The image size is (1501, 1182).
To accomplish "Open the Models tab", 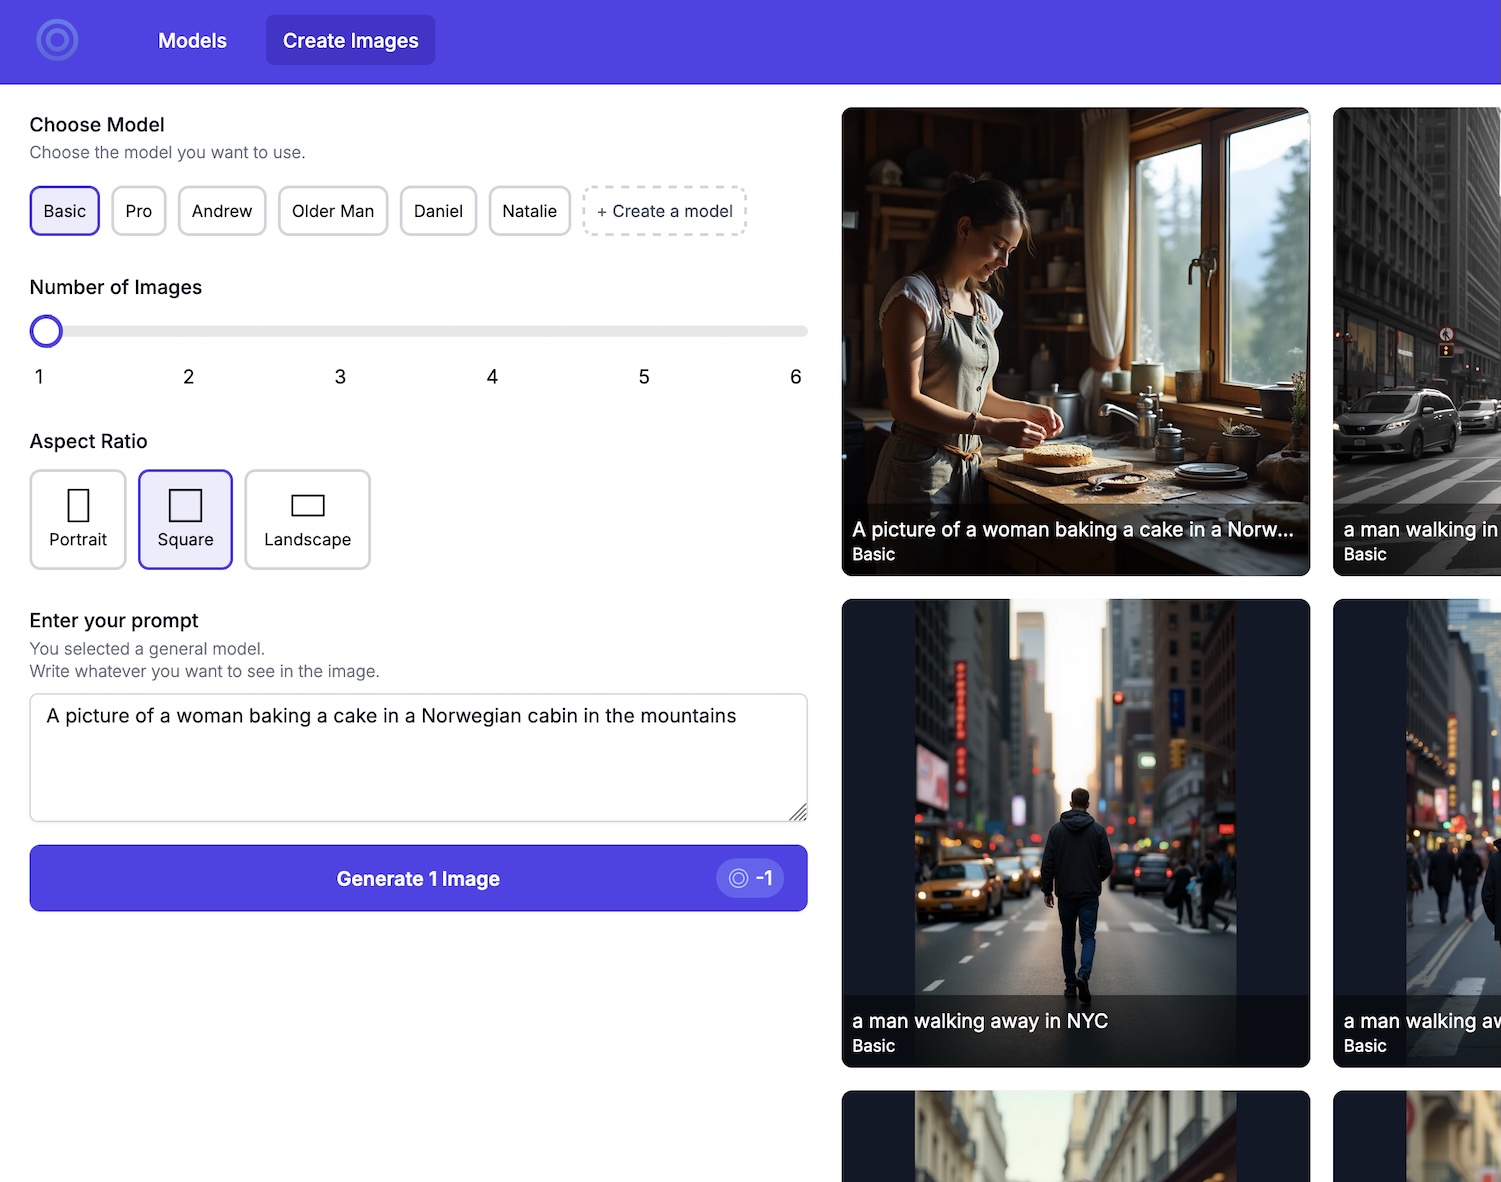I will [x=192, y=41].
